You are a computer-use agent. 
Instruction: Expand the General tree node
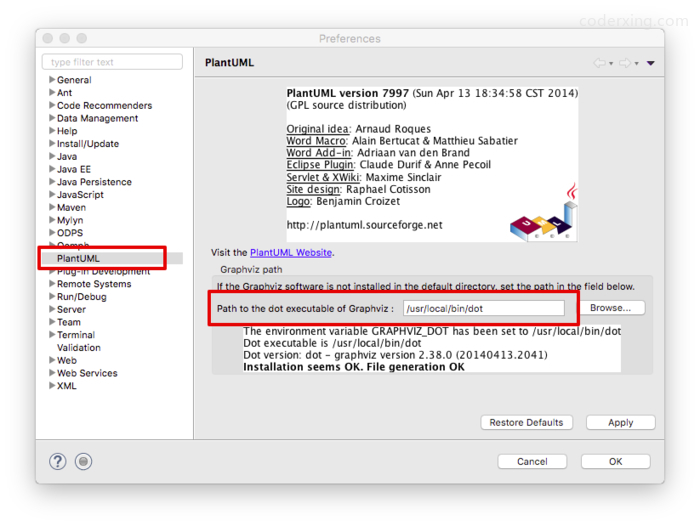coord(52,79)
